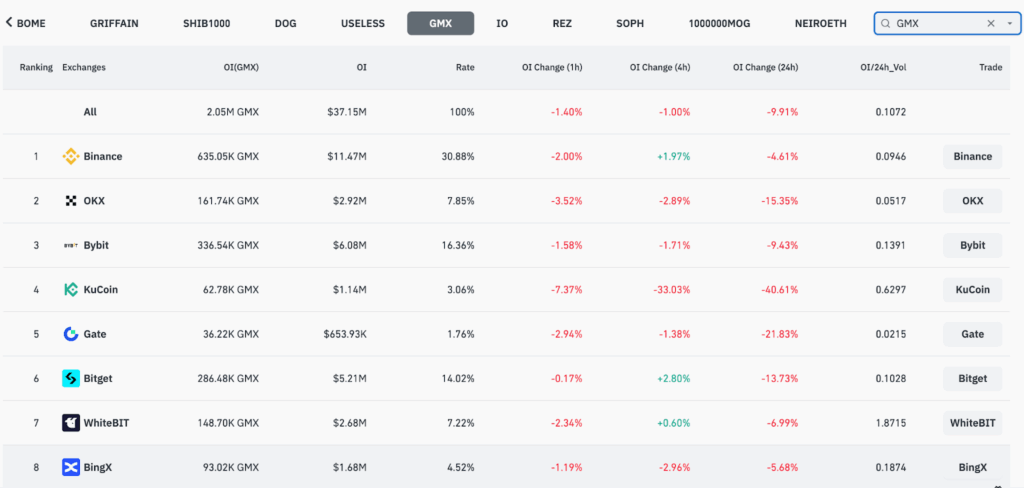Click the Exchanges column header
1024x488 pixels.
[x=84, y=67]
